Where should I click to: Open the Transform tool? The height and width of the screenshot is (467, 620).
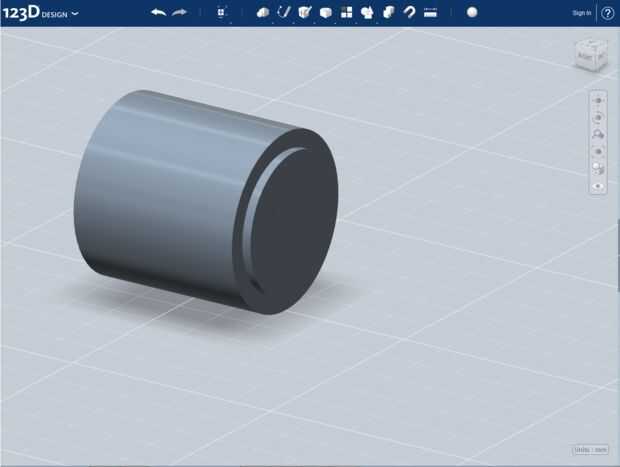(x=221, y=13)
